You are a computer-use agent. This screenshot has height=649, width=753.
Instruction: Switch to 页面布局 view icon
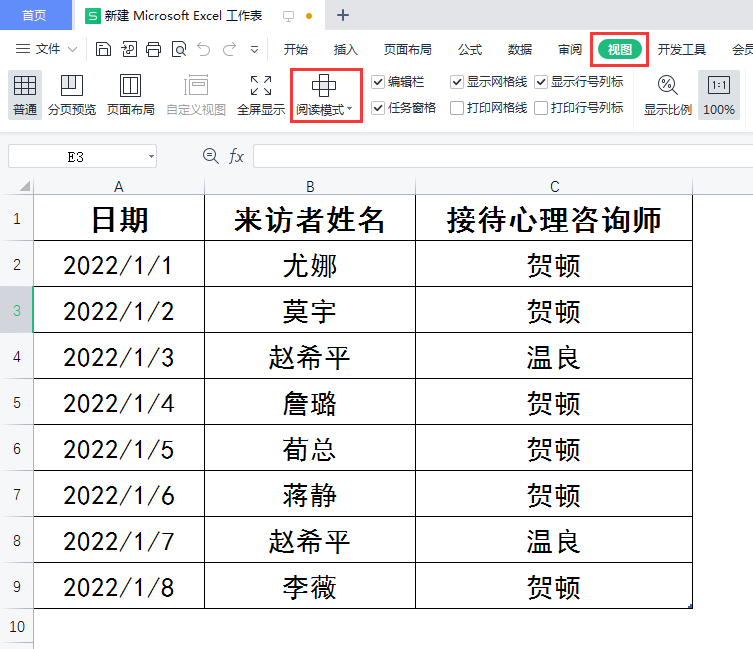pyautogui.click(x=131, y=95)
